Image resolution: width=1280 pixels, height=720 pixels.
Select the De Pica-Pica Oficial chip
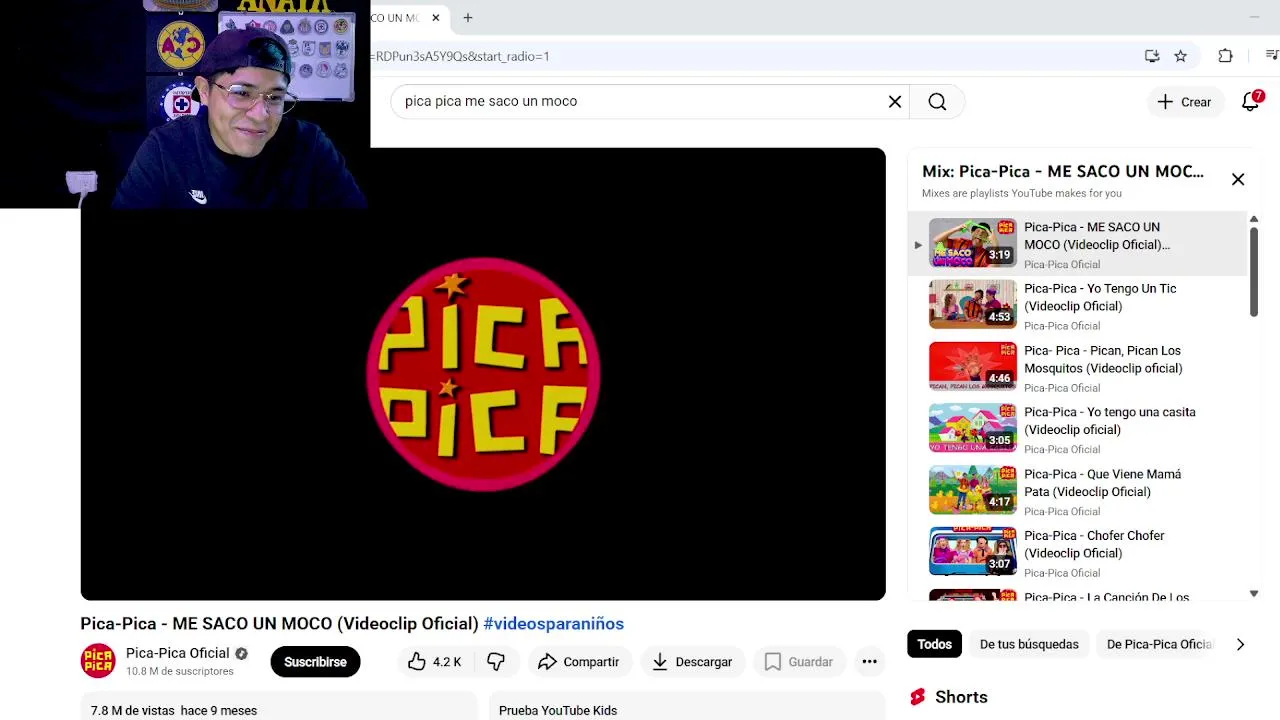1158,644
